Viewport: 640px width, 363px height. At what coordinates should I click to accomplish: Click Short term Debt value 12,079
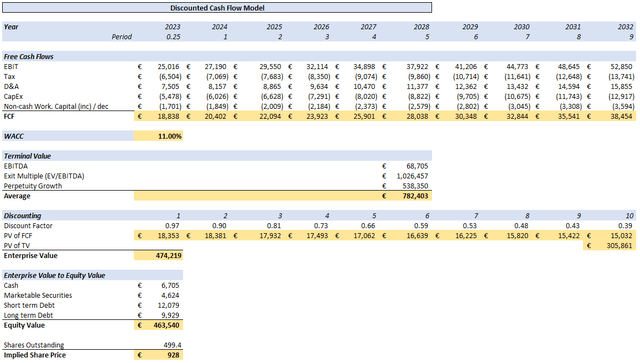pyautogui.click(x=168, y=305)
